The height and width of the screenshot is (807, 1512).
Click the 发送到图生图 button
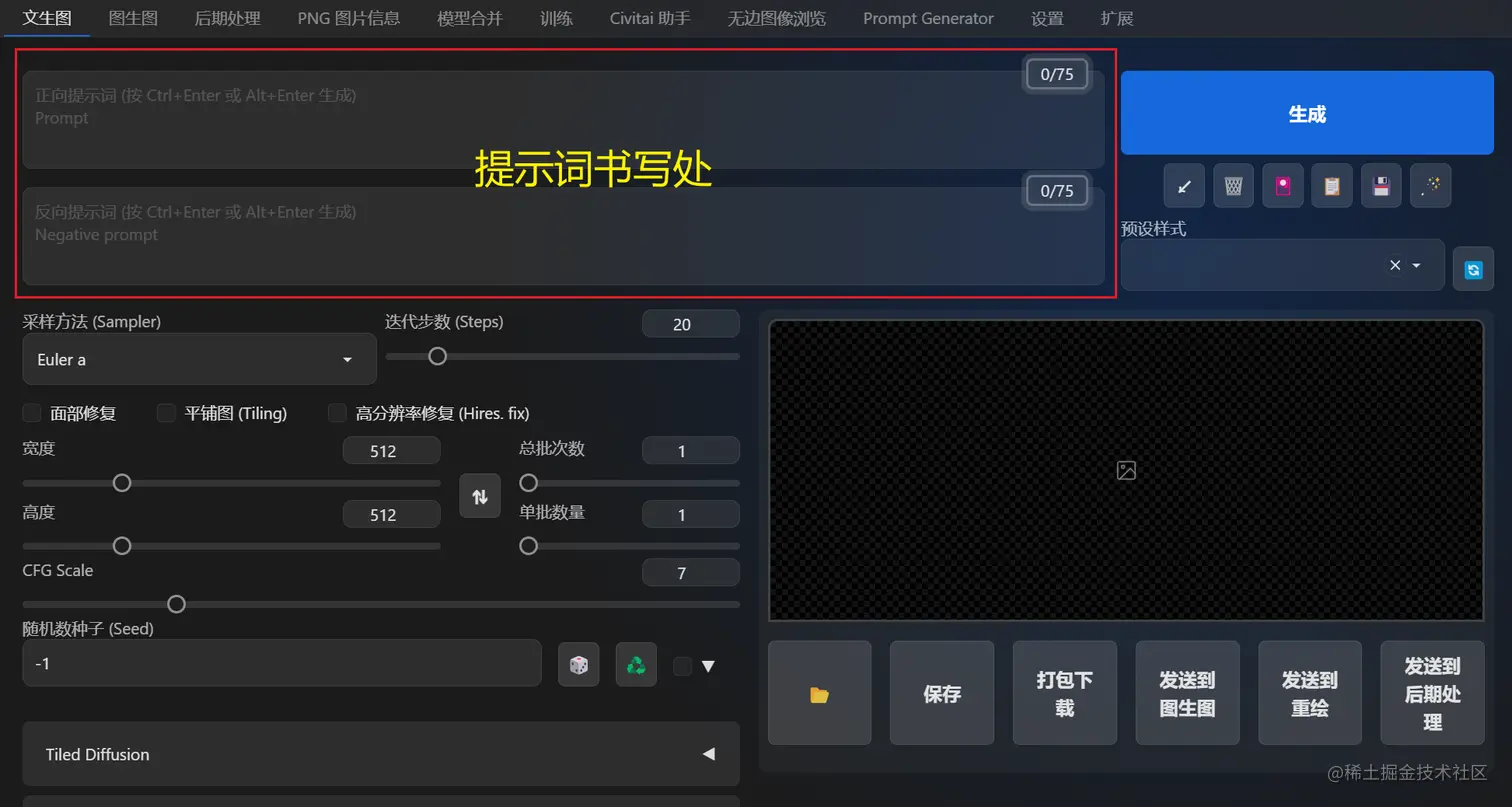(x=1187, y=693)
